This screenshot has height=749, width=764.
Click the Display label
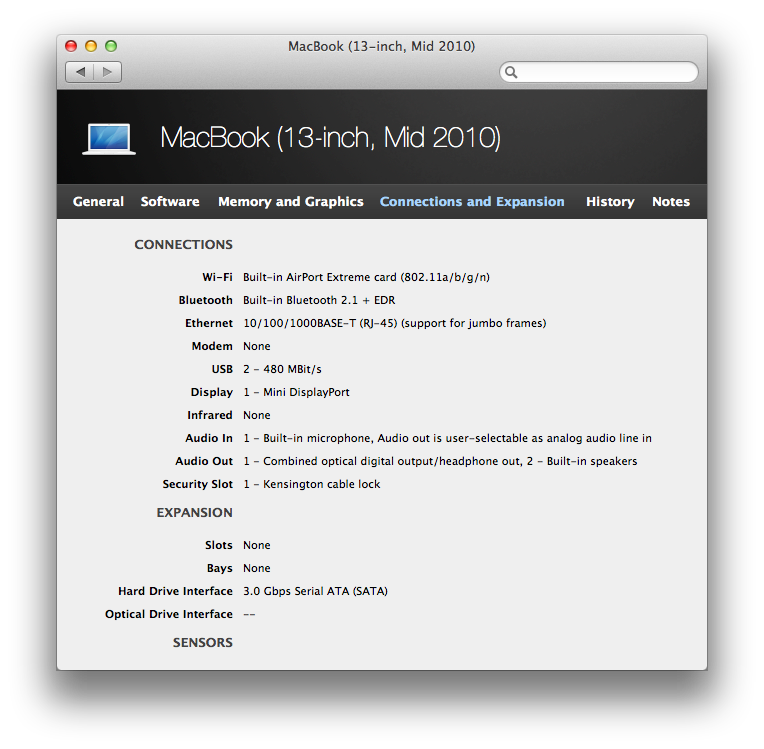click(212, 392)
